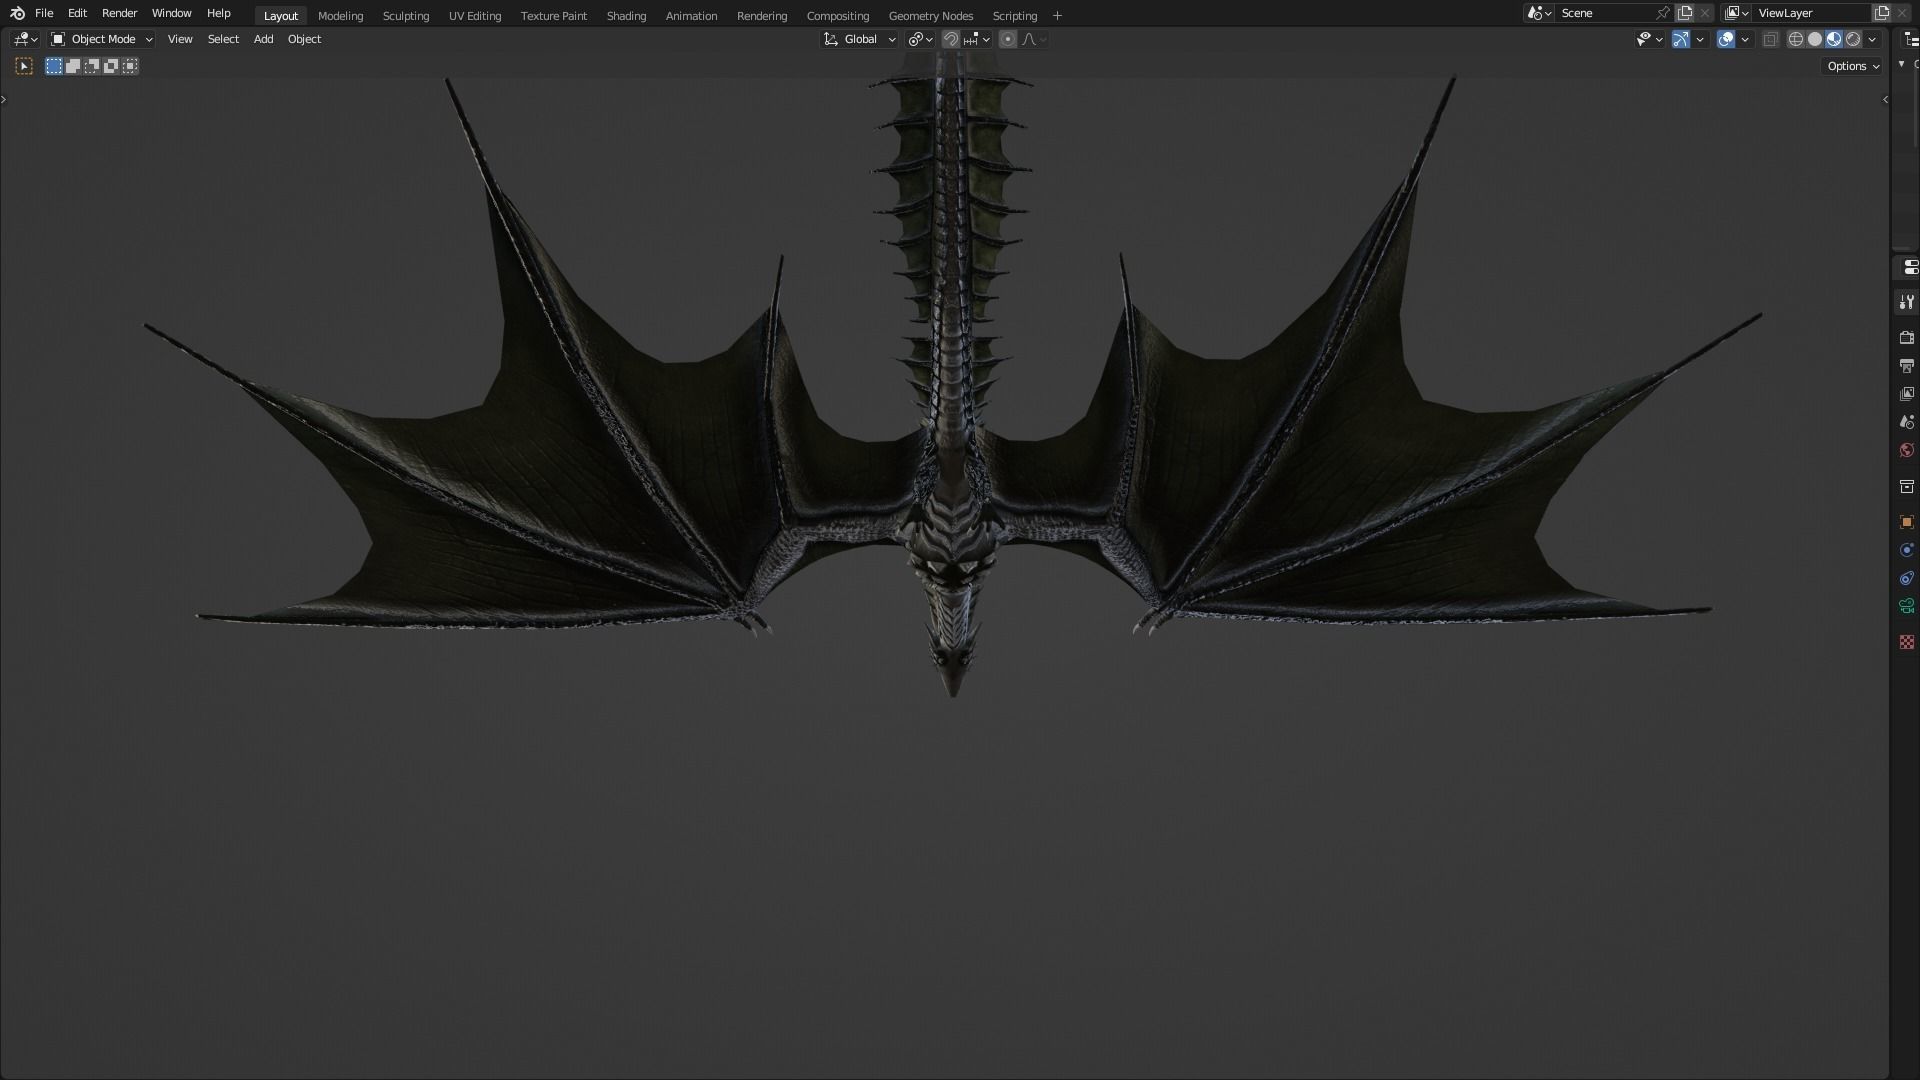The height and width of the screenshot is (1080, 1920).
Task: Choose Intersect Selection mode
Action: tap(130, 66)
